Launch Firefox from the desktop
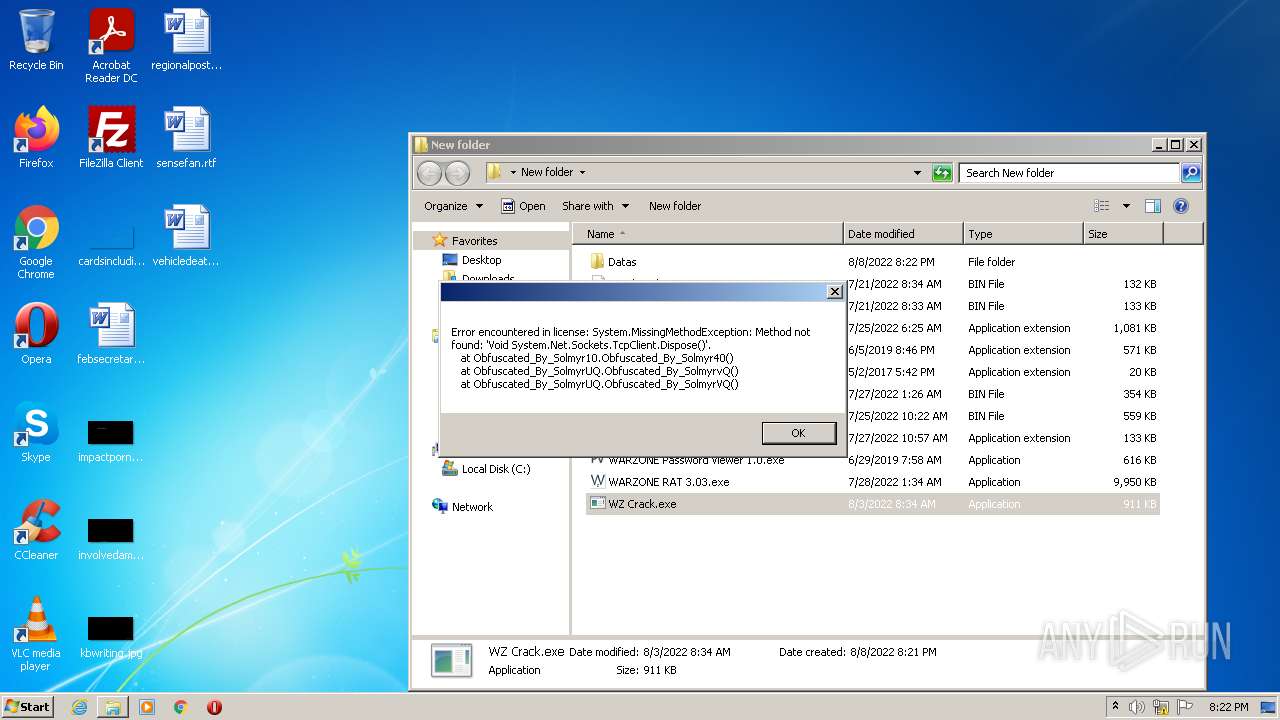This screenshot has height=720, width=1280. tap(36, 138)
